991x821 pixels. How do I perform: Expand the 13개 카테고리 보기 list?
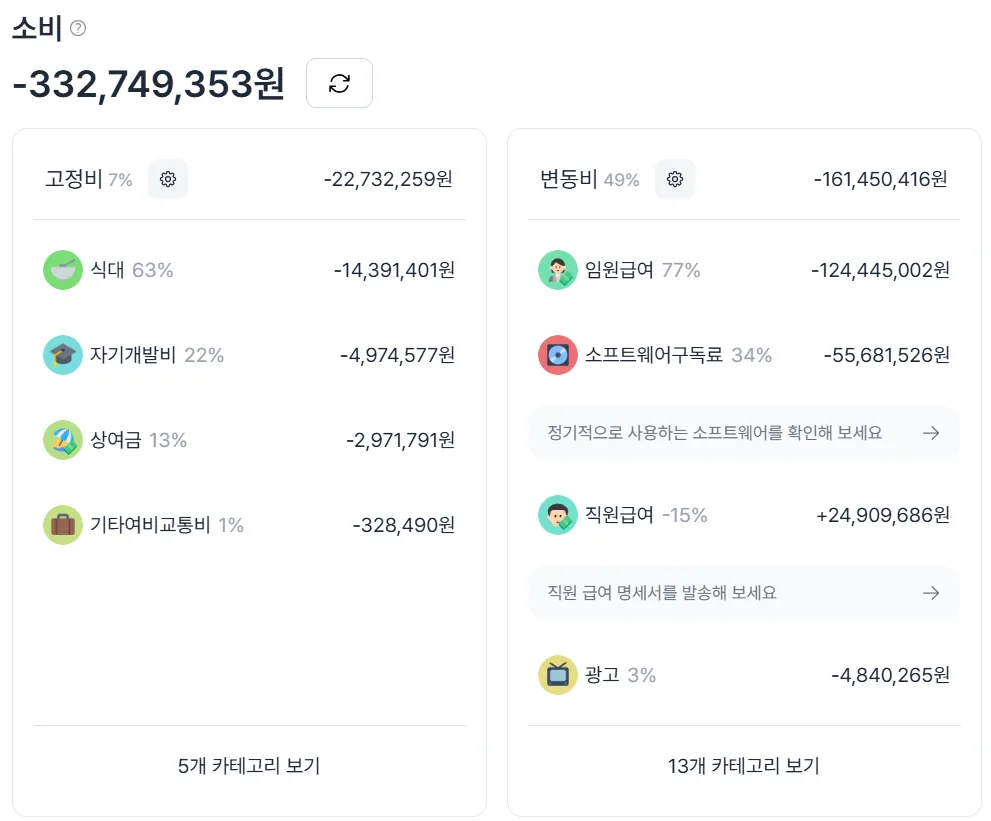pos(744,766)
